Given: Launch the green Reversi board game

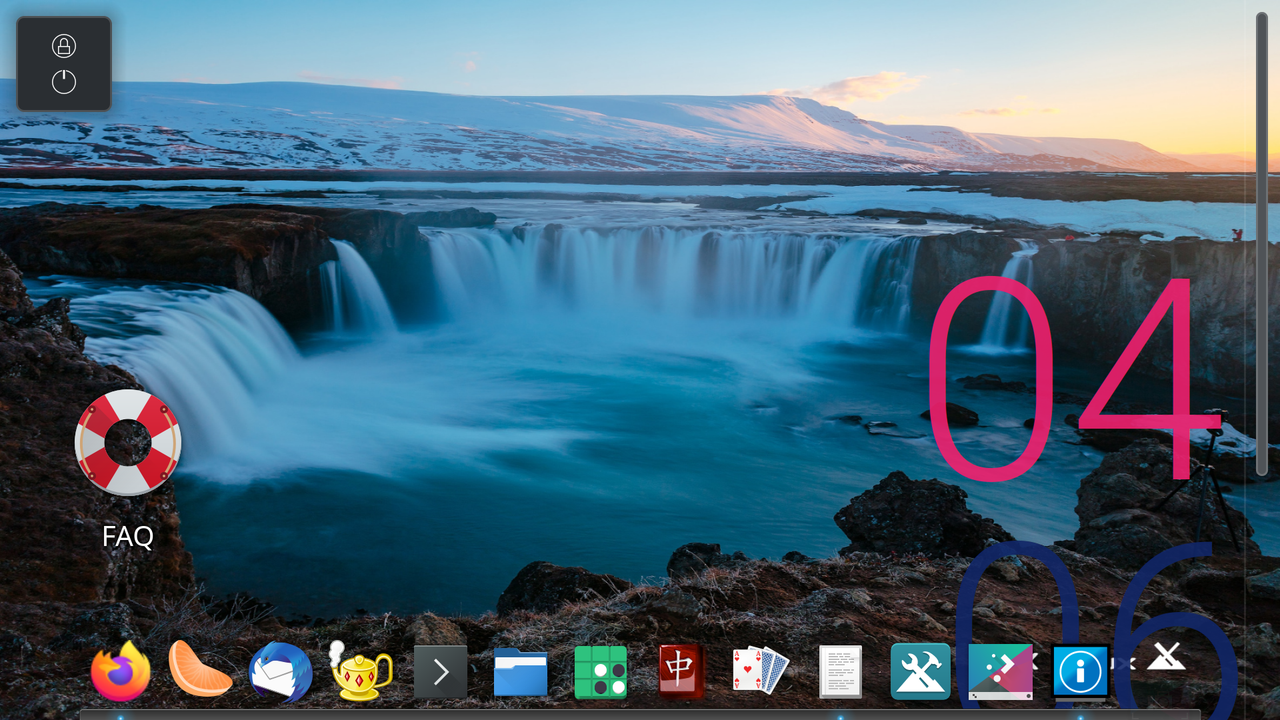Looking at the screenshot, I should tap(601, 672).
